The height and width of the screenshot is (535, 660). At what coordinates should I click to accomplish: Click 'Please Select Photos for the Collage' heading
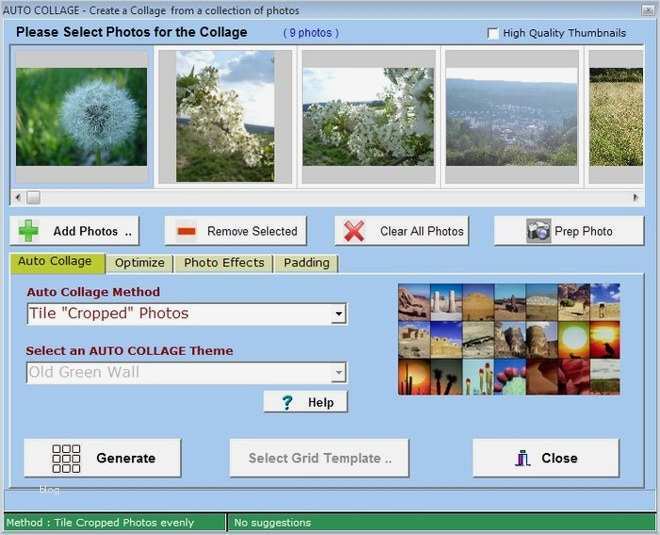tap(132, 32)
